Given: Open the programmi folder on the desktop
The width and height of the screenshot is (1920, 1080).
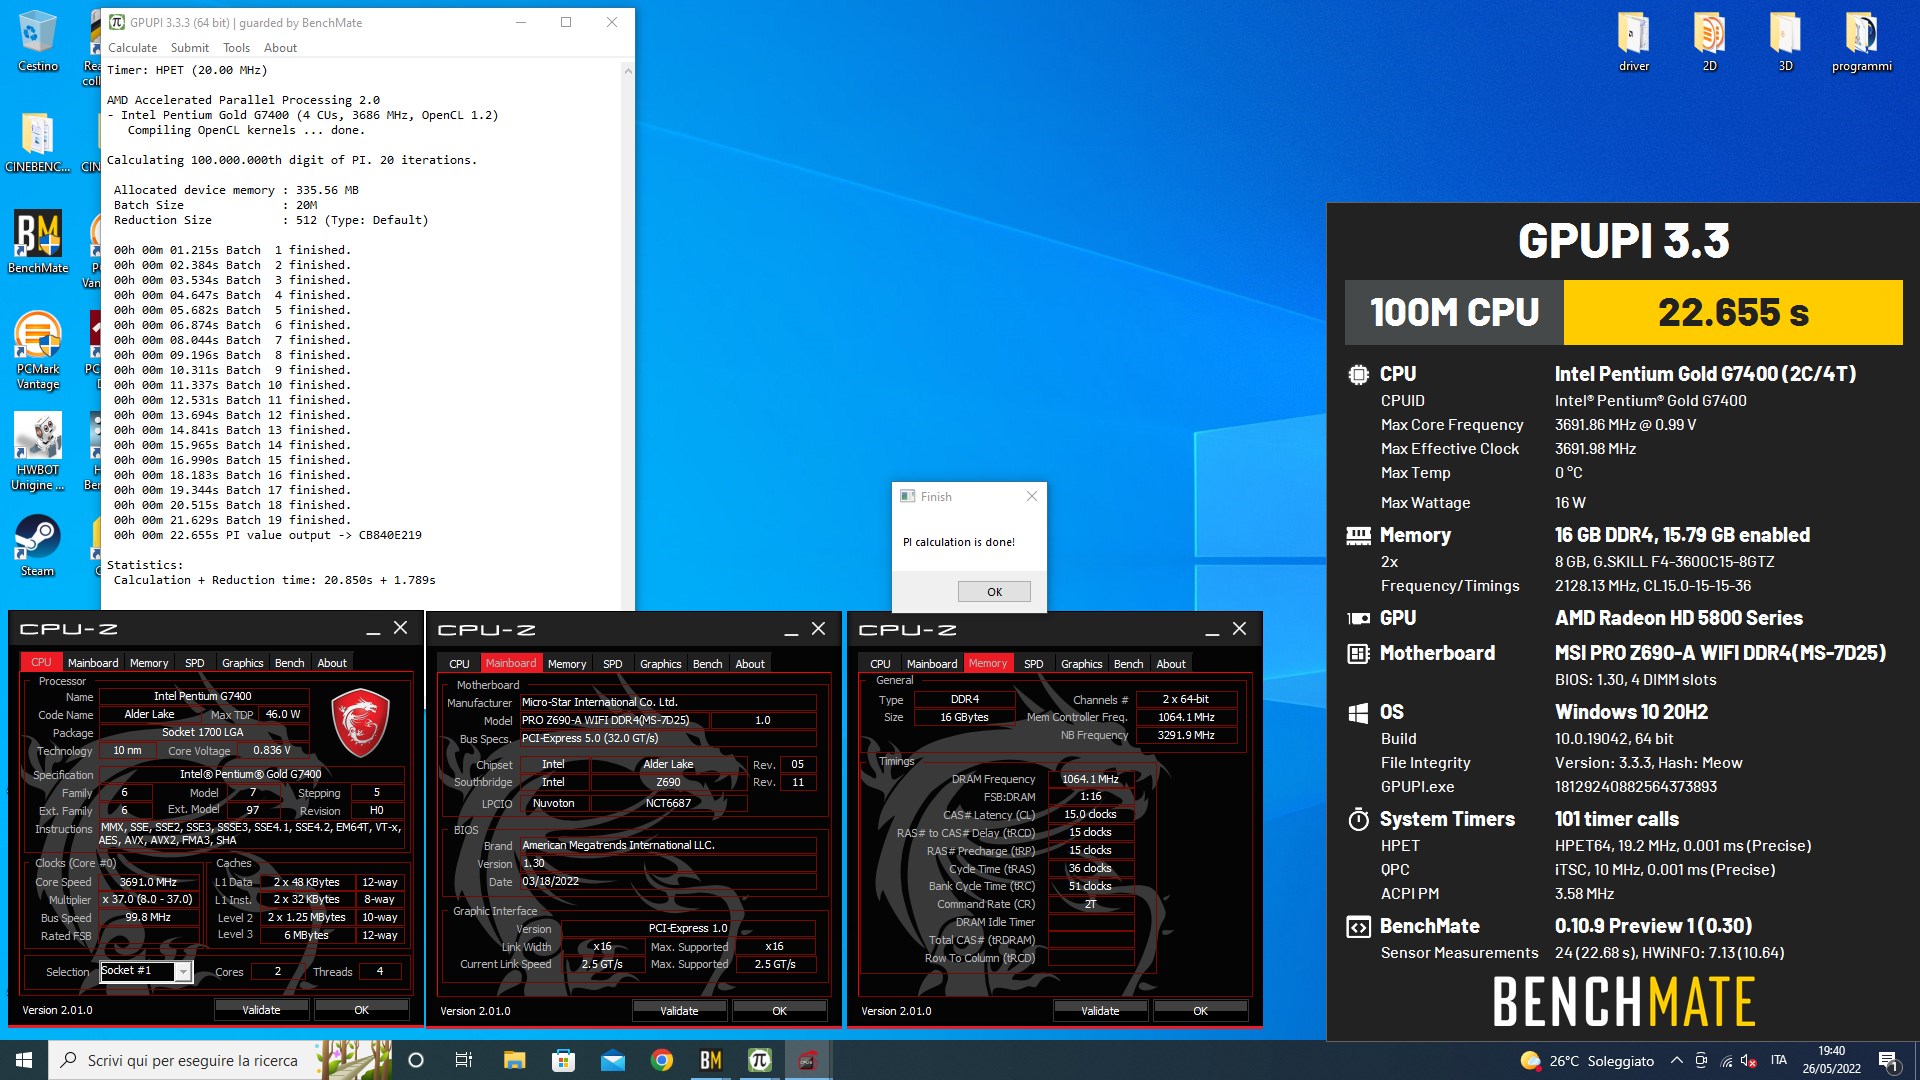Looking at the screenshot, I should click(x=1861, y=42).
